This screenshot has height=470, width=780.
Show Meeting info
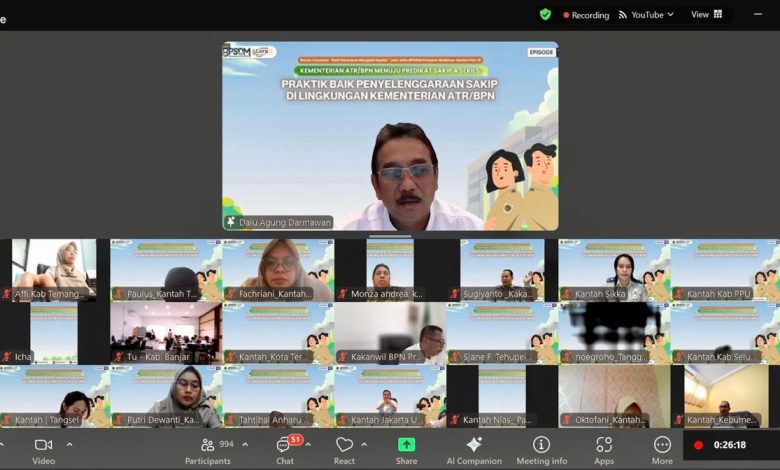[541, 449]
